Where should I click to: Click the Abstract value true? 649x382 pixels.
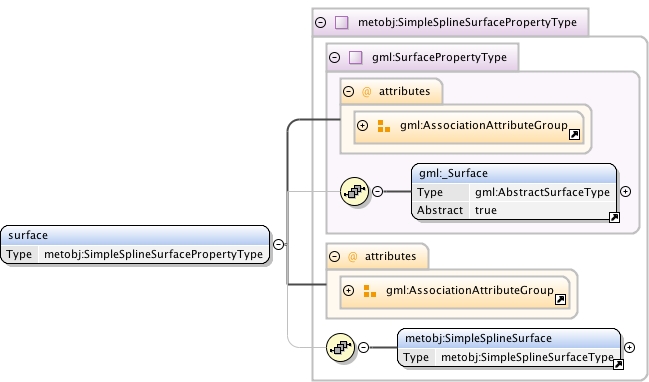486,210
